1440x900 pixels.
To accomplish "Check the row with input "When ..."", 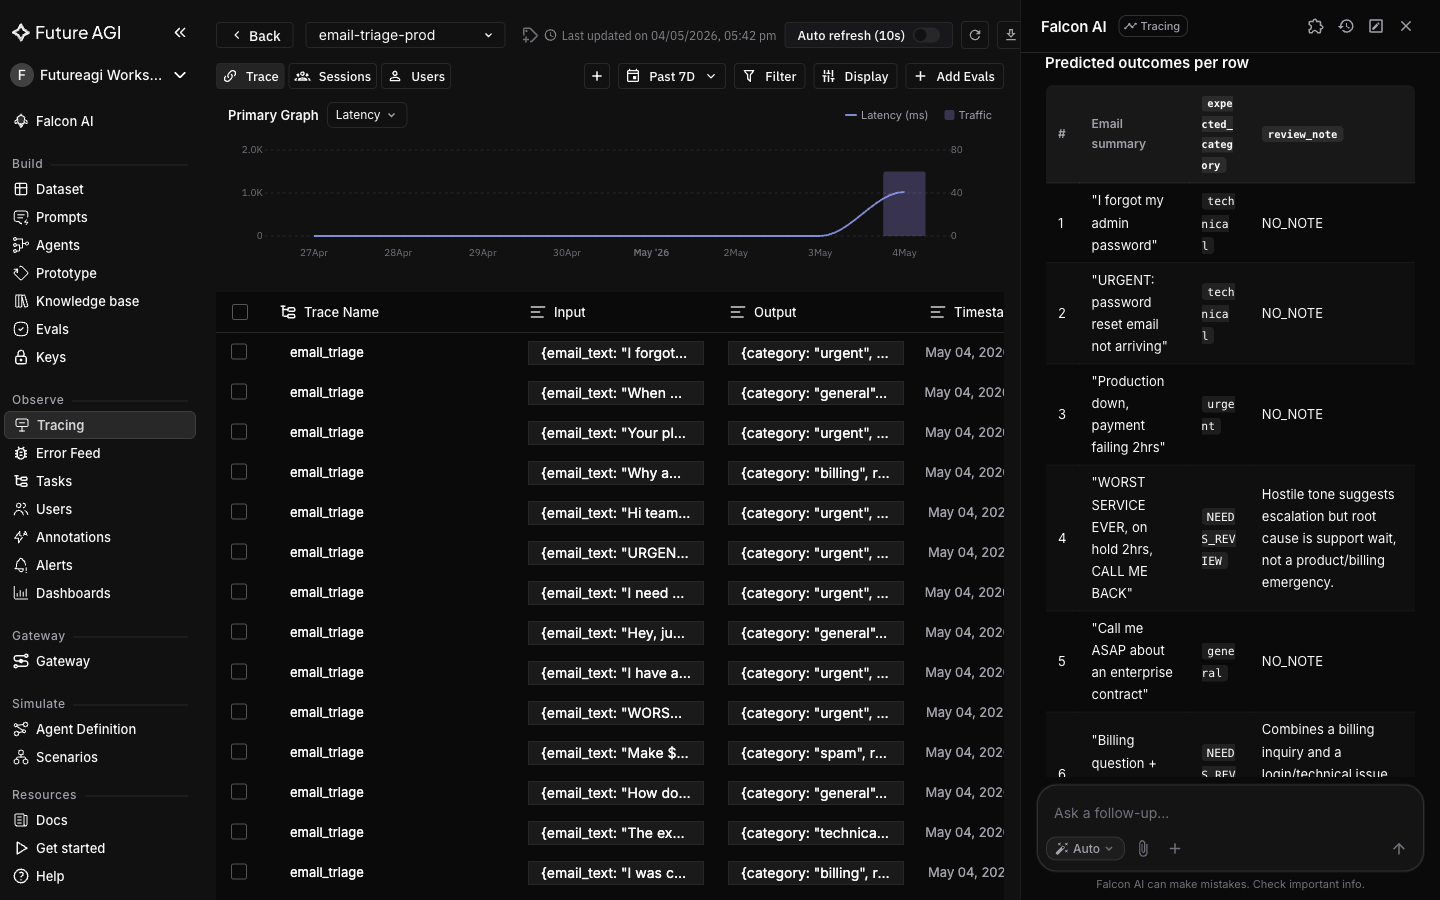I will point(239,392).
